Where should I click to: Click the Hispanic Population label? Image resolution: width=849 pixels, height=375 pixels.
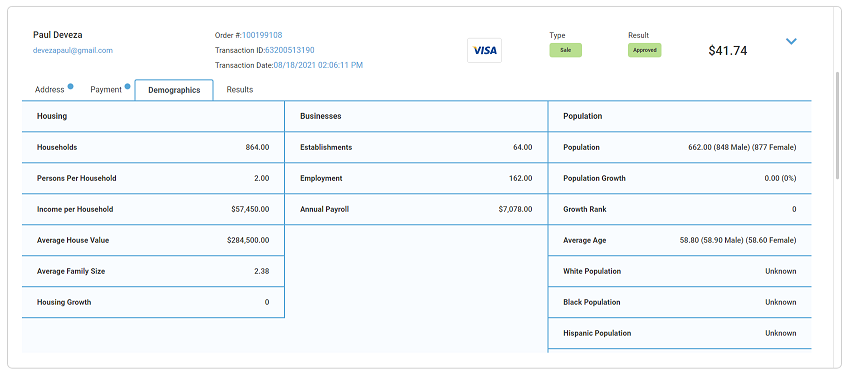(597, 333)
